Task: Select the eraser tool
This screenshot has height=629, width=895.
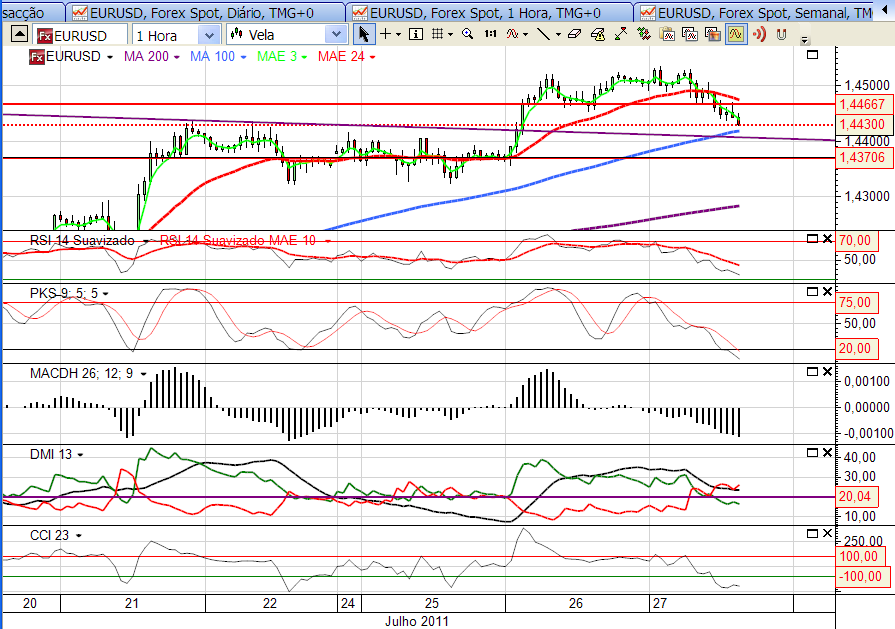Action: click(x=573, y=34)
